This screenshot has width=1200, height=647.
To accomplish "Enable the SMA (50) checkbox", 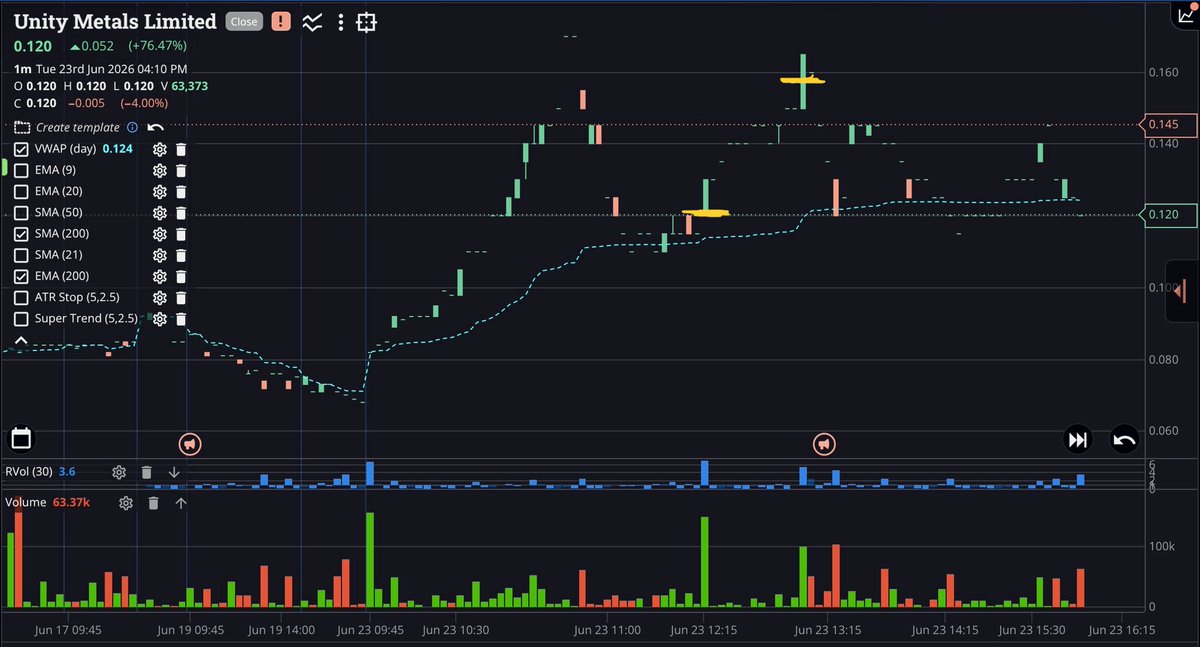I will [x=22, y=212].
